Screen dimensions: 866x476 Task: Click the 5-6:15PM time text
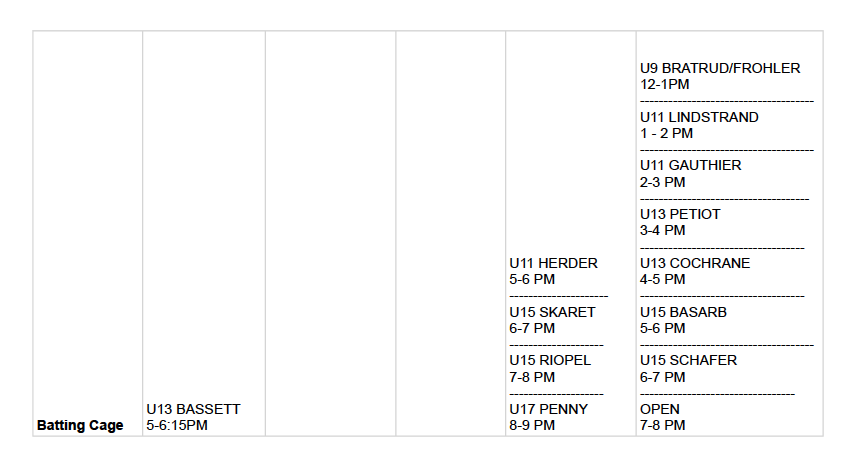point(177,425)
